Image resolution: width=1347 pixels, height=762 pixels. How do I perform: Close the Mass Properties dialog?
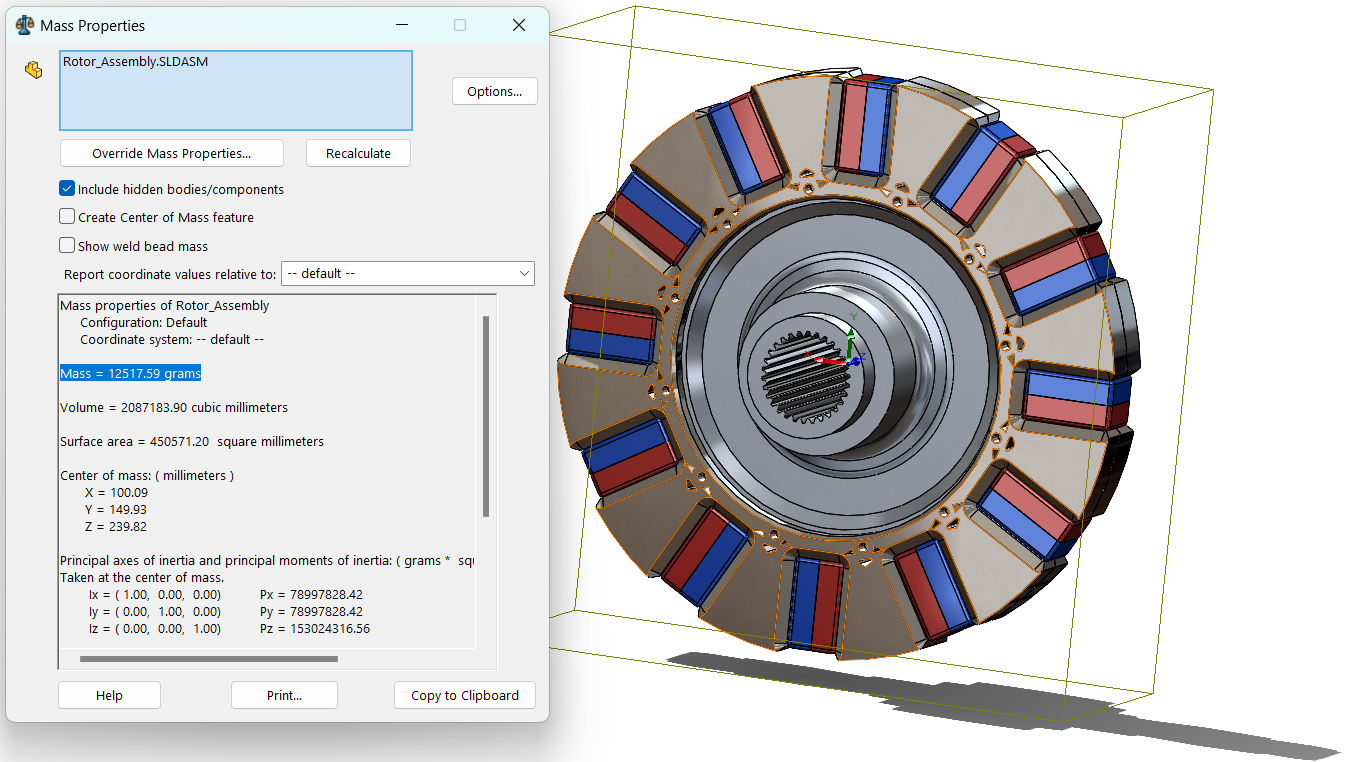pyautogui.click(x=519, y=25)
